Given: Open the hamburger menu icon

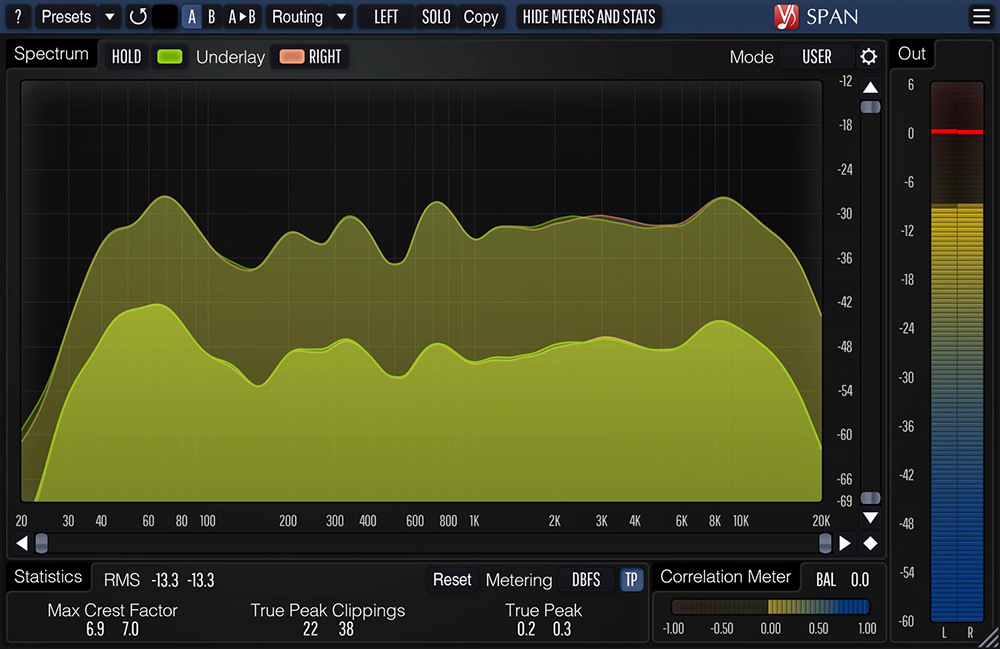Looking at the screenshot, I should [x=981, y=16].
